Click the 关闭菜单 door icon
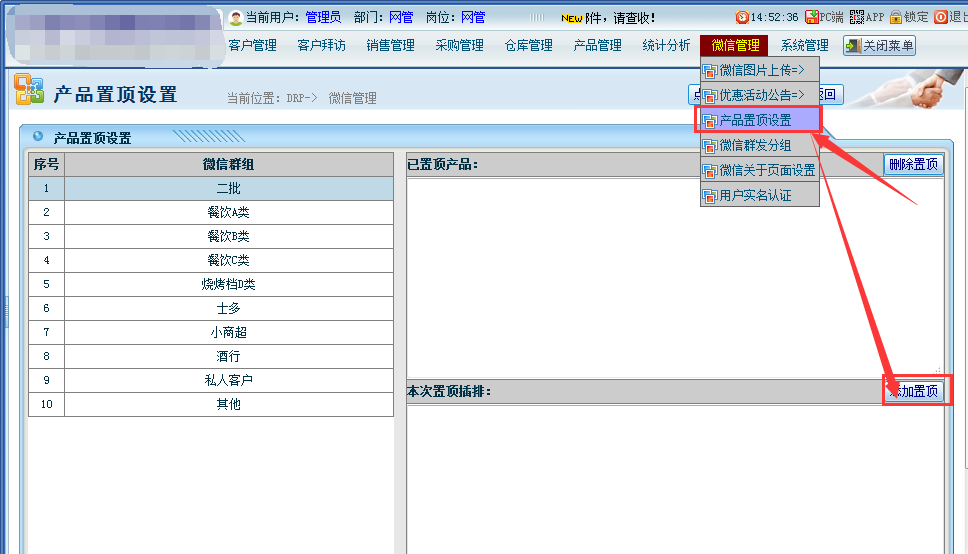Viewport: 968px width, 554px height. [852, 45]
